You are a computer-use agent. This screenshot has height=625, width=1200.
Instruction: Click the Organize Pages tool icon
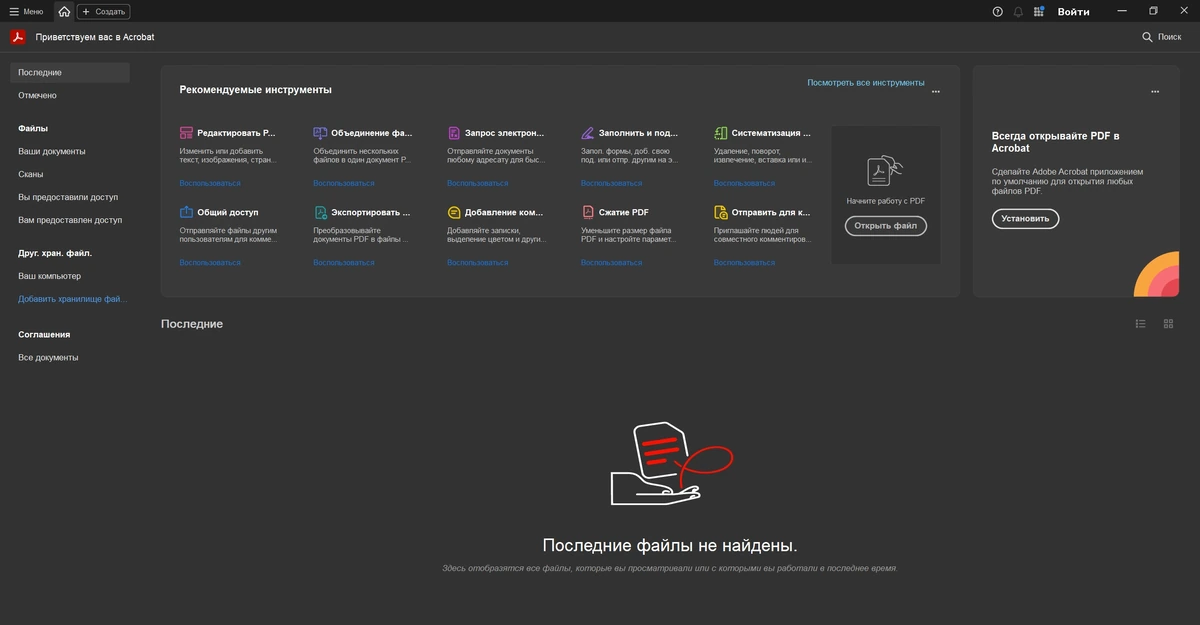point(721,132)
